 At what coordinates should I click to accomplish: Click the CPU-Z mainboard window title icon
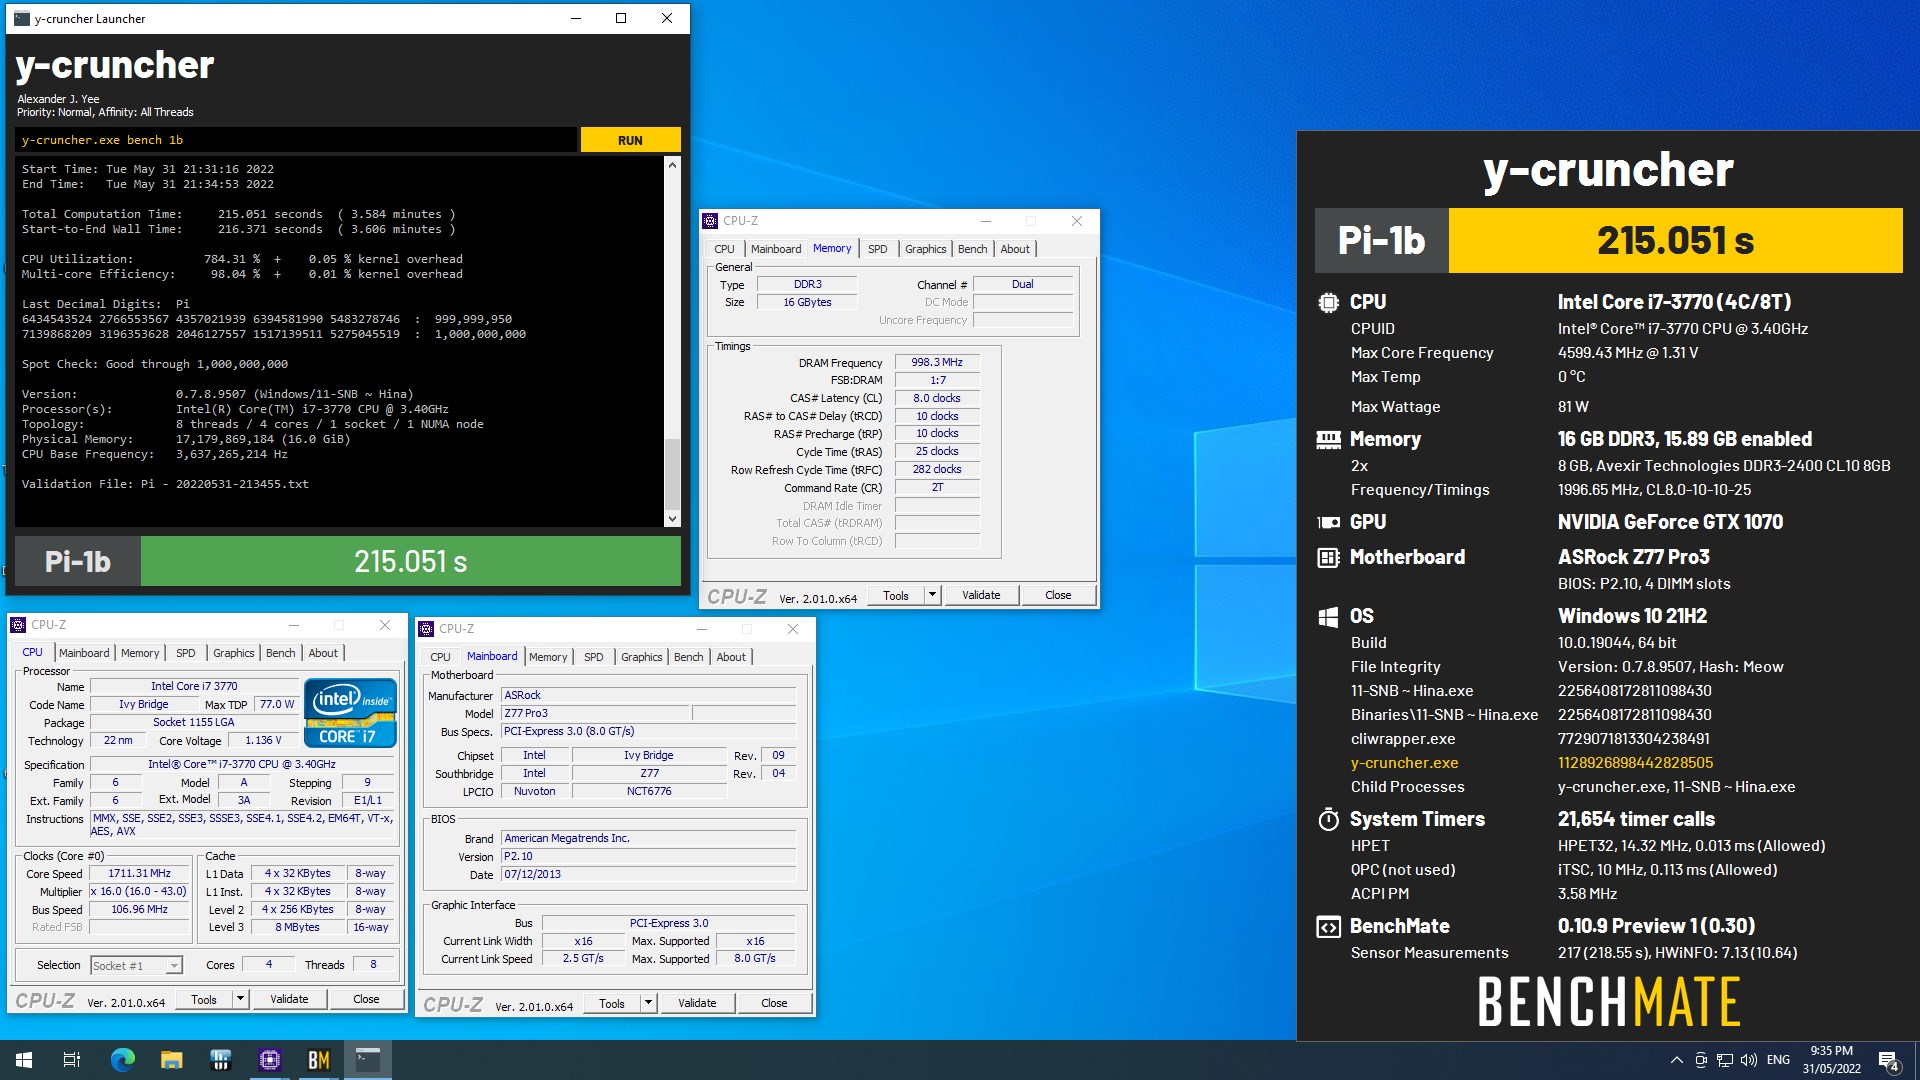tap(426, 629)
